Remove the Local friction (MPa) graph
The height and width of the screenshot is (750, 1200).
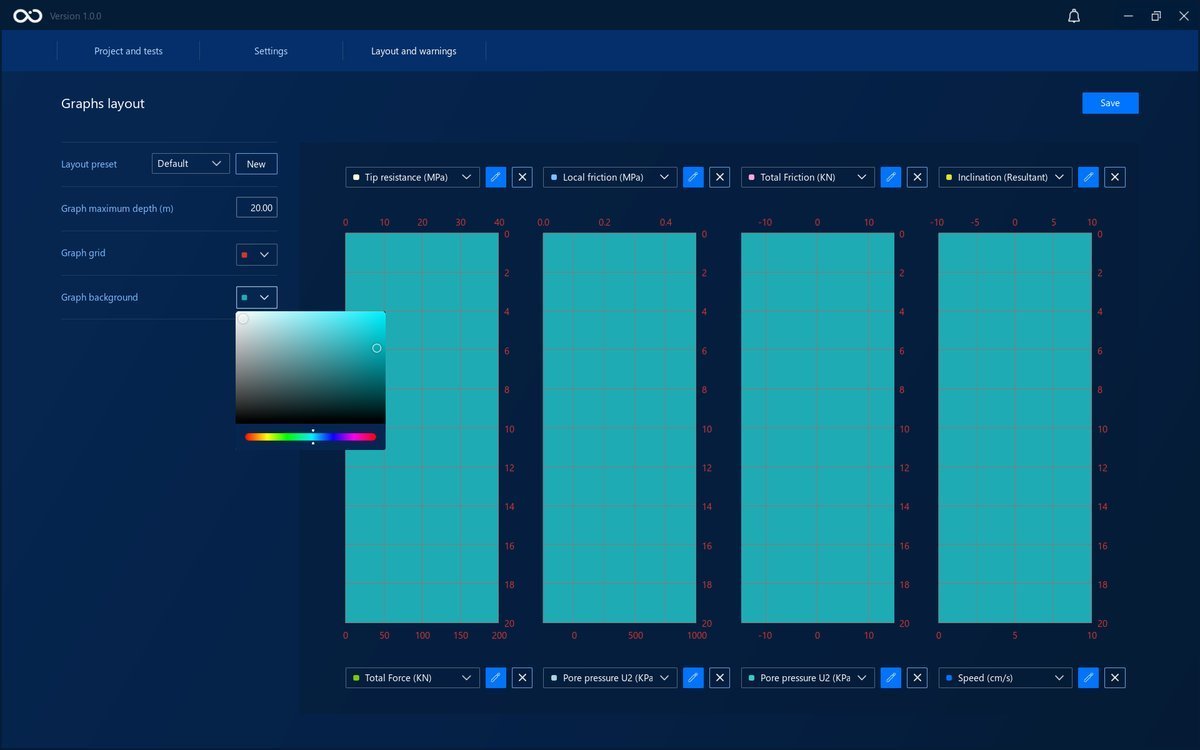coord(720,177)
